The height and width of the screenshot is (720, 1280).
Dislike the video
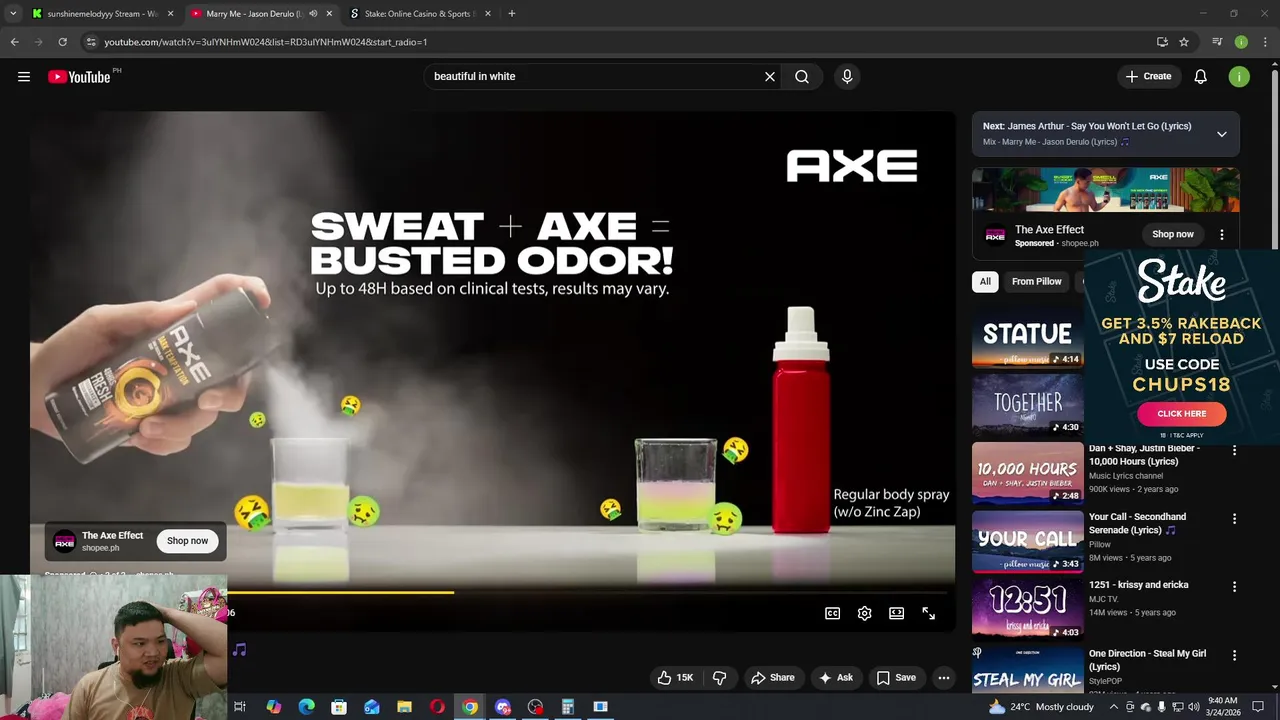pos(719,678)
